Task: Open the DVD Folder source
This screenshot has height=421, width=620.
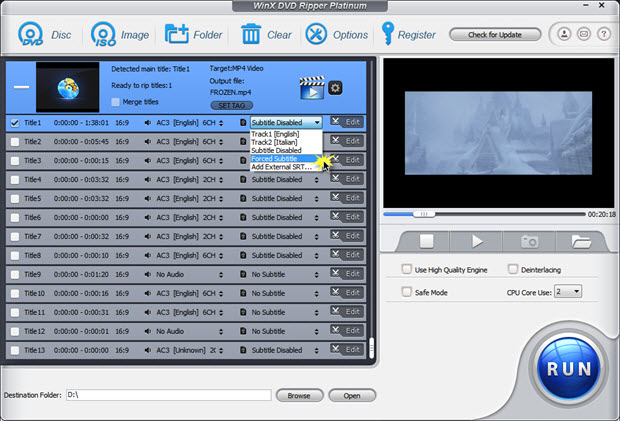Action: coord(176,34)
